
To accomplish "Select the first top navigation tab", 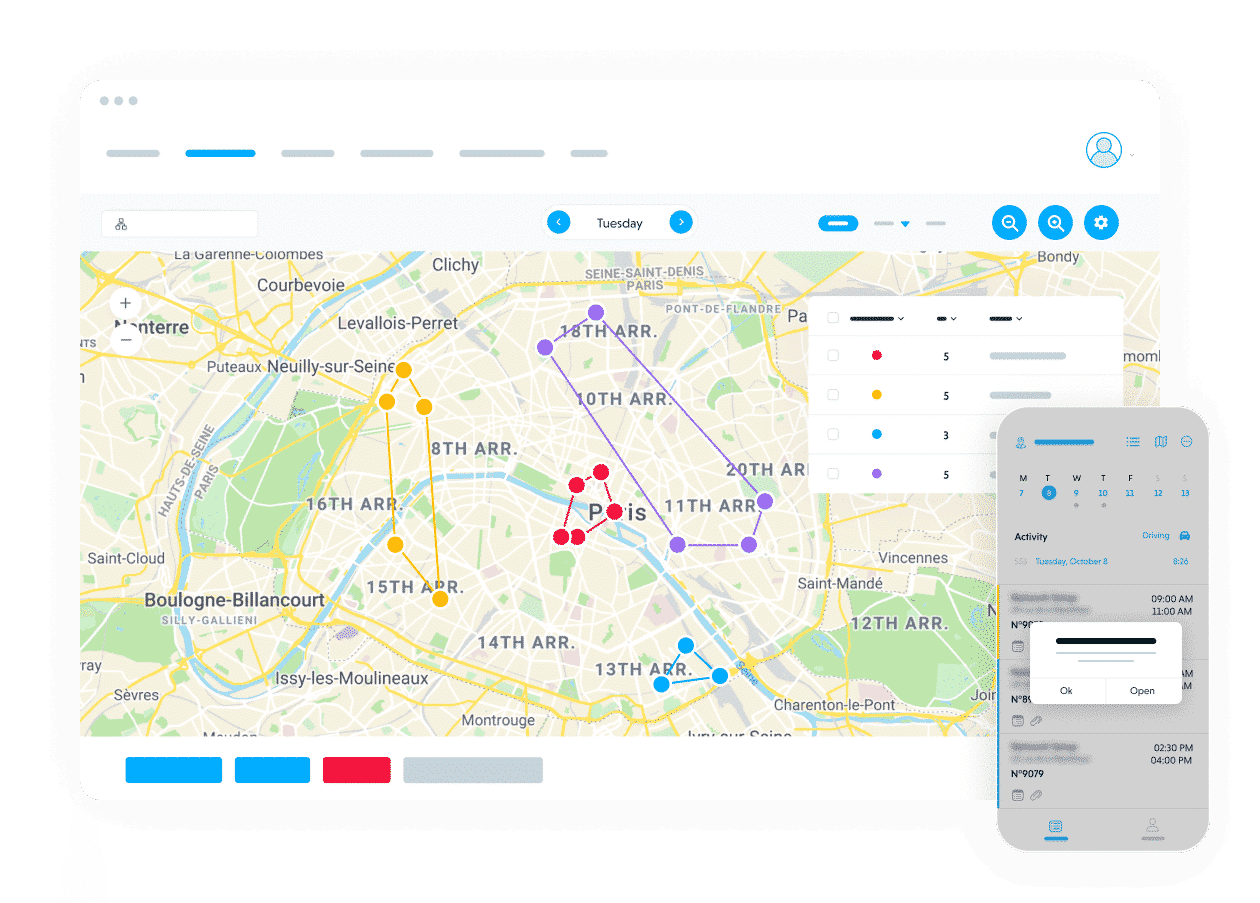I will [x=133, y=154].
